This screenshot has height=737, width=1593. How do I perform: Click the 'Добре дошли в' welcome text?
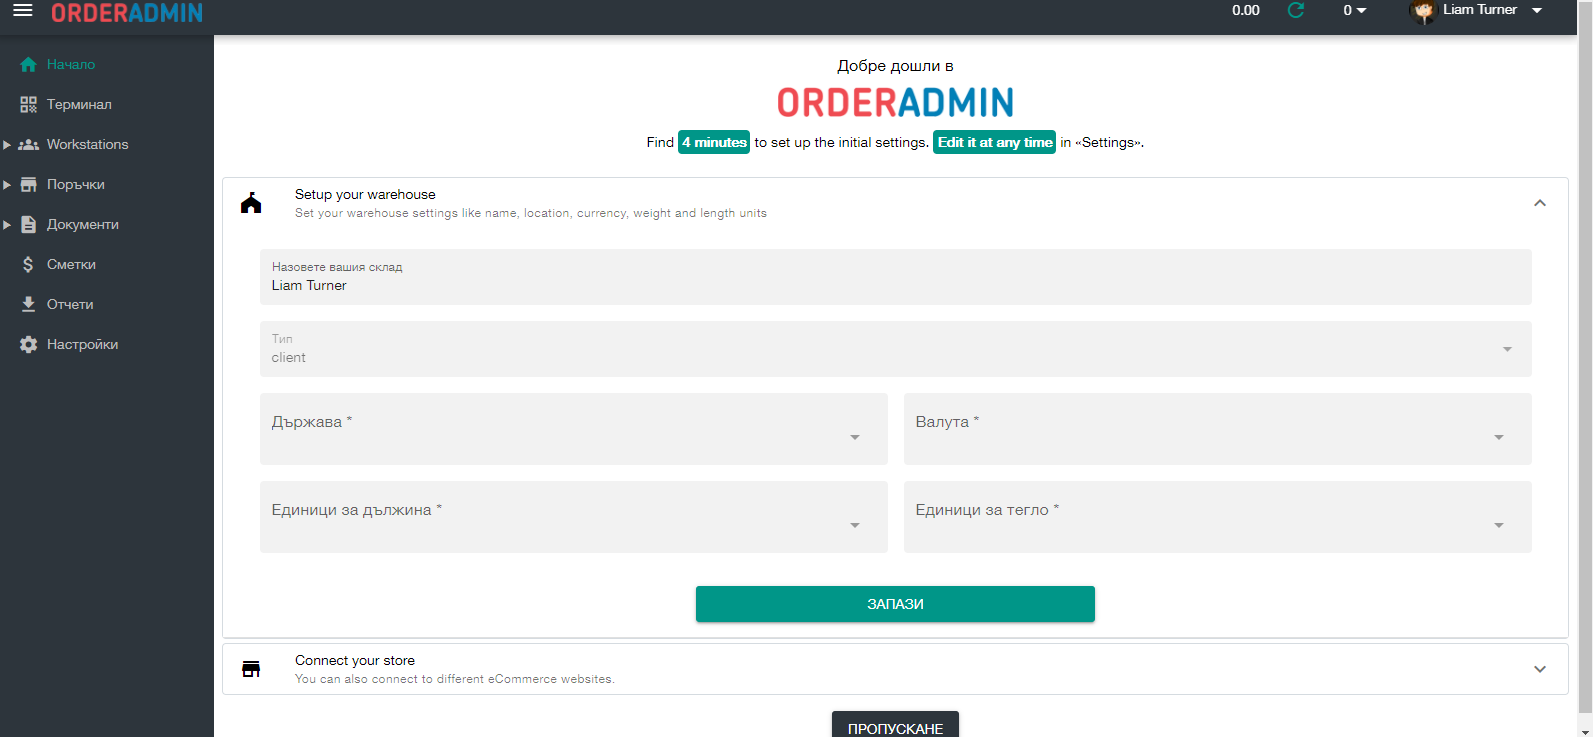[x=895, y=66]
